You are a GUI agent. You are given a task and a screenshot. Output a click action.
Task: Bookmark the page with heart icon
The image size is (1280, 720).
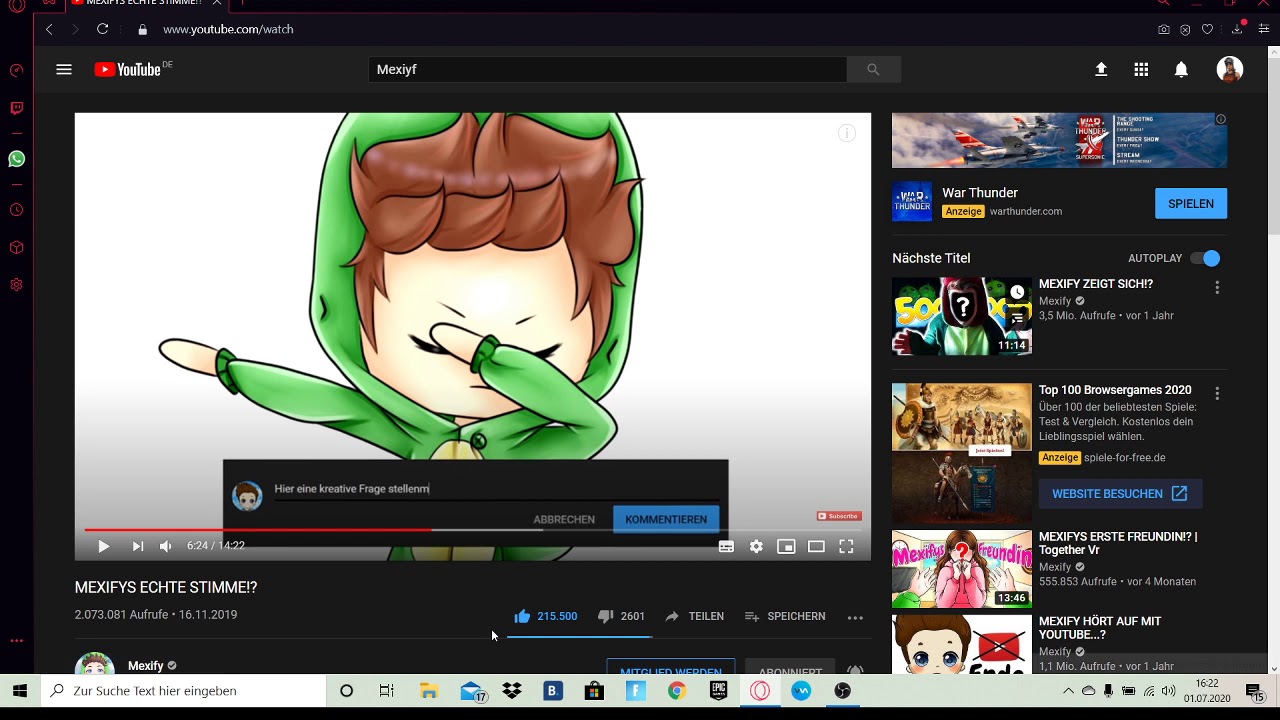1208,30
